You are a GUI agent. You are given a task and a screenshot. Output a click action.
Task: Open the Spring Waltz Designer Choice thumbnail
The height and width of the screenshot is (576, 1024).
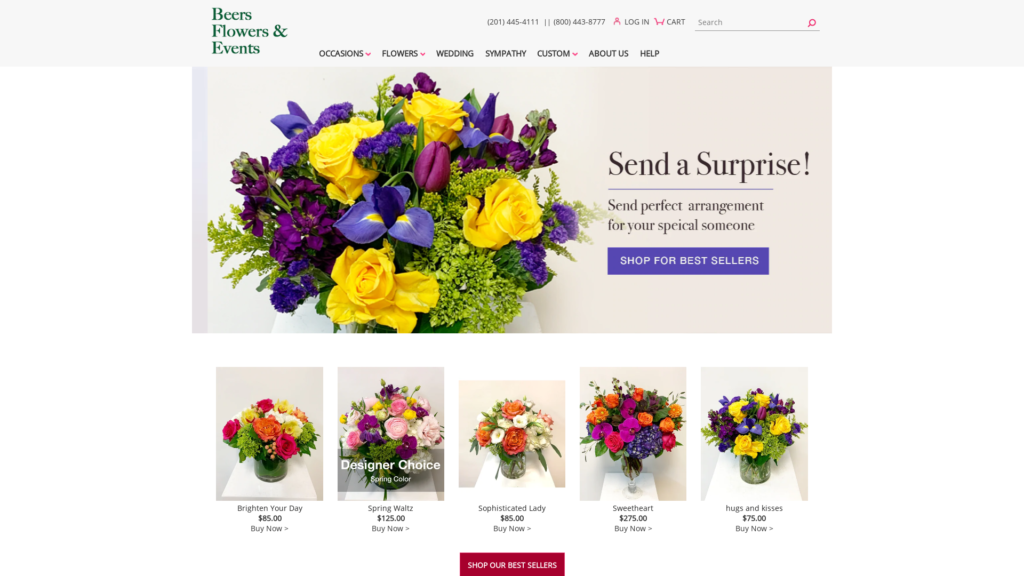391,434
